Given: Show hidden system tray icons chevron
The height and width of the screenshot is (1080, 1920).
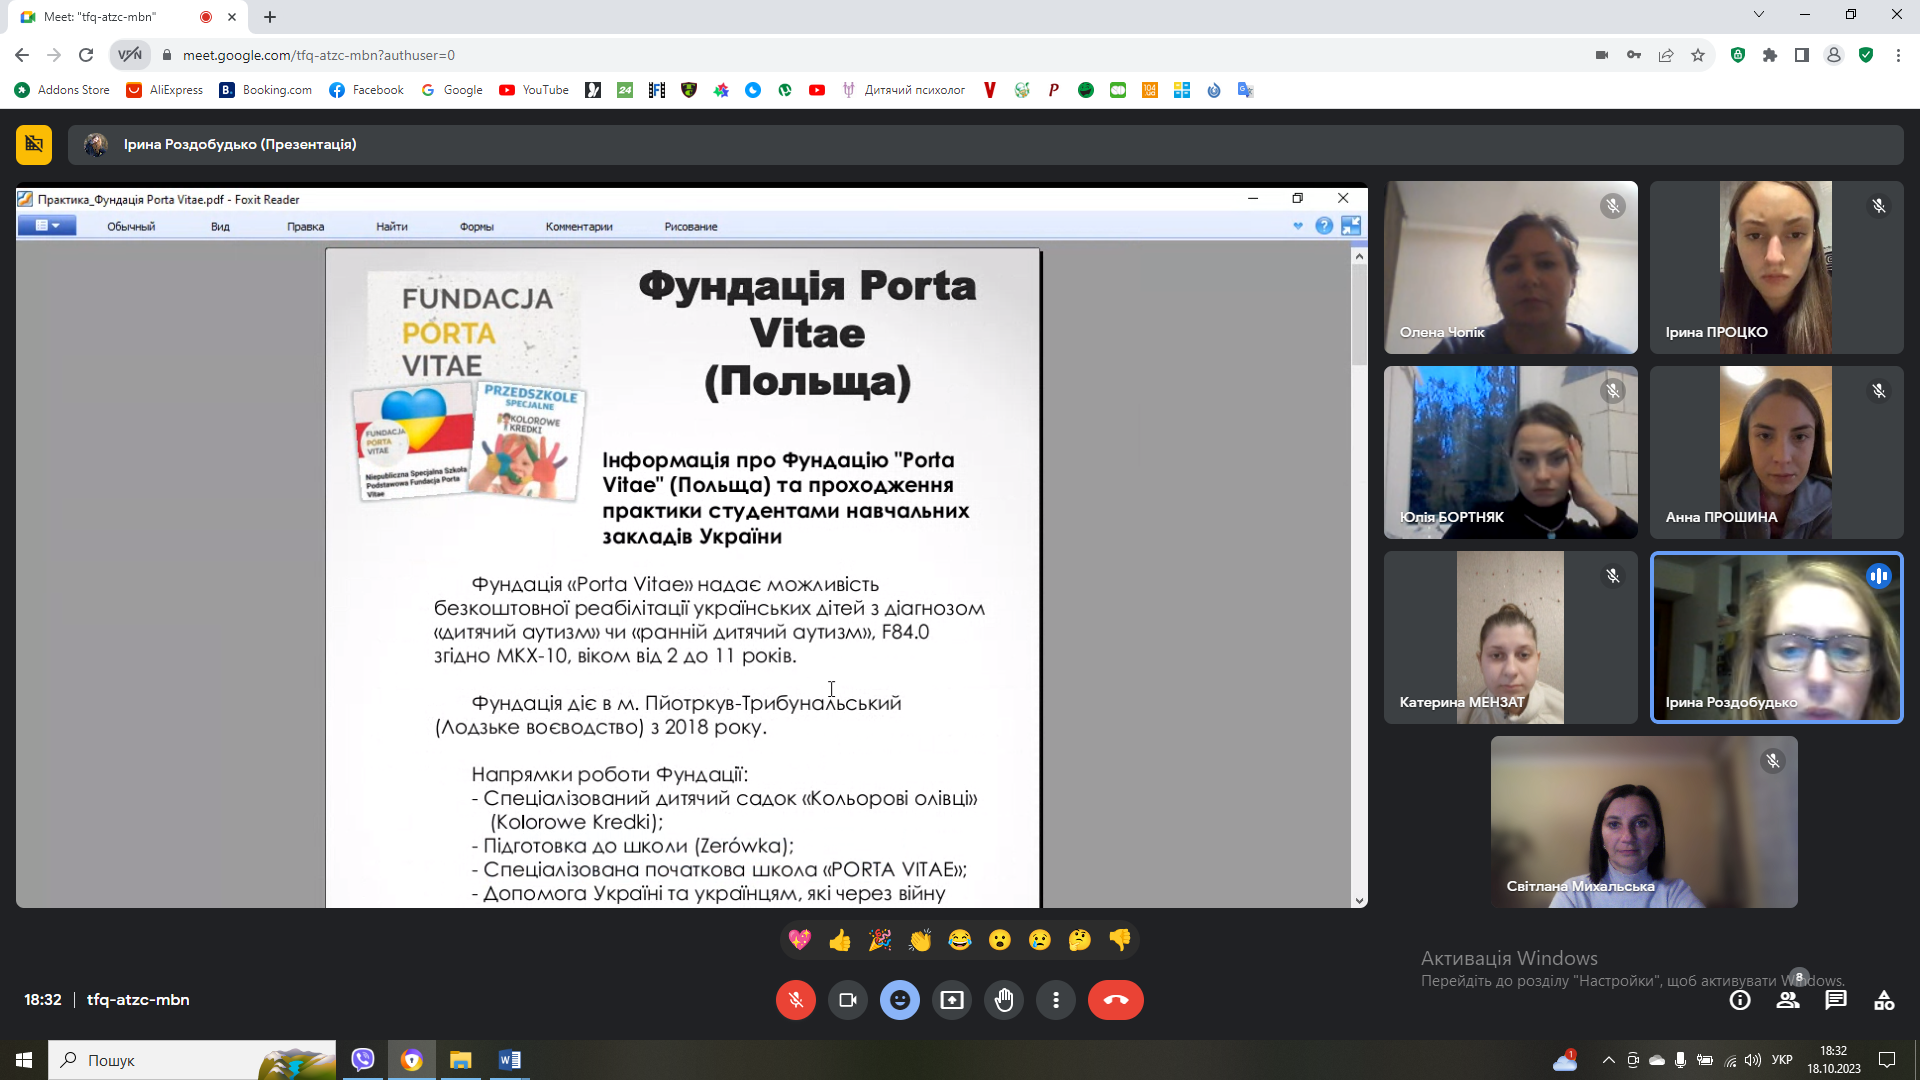Looking at the screenshot, I should click(x=1608, y=1060).
